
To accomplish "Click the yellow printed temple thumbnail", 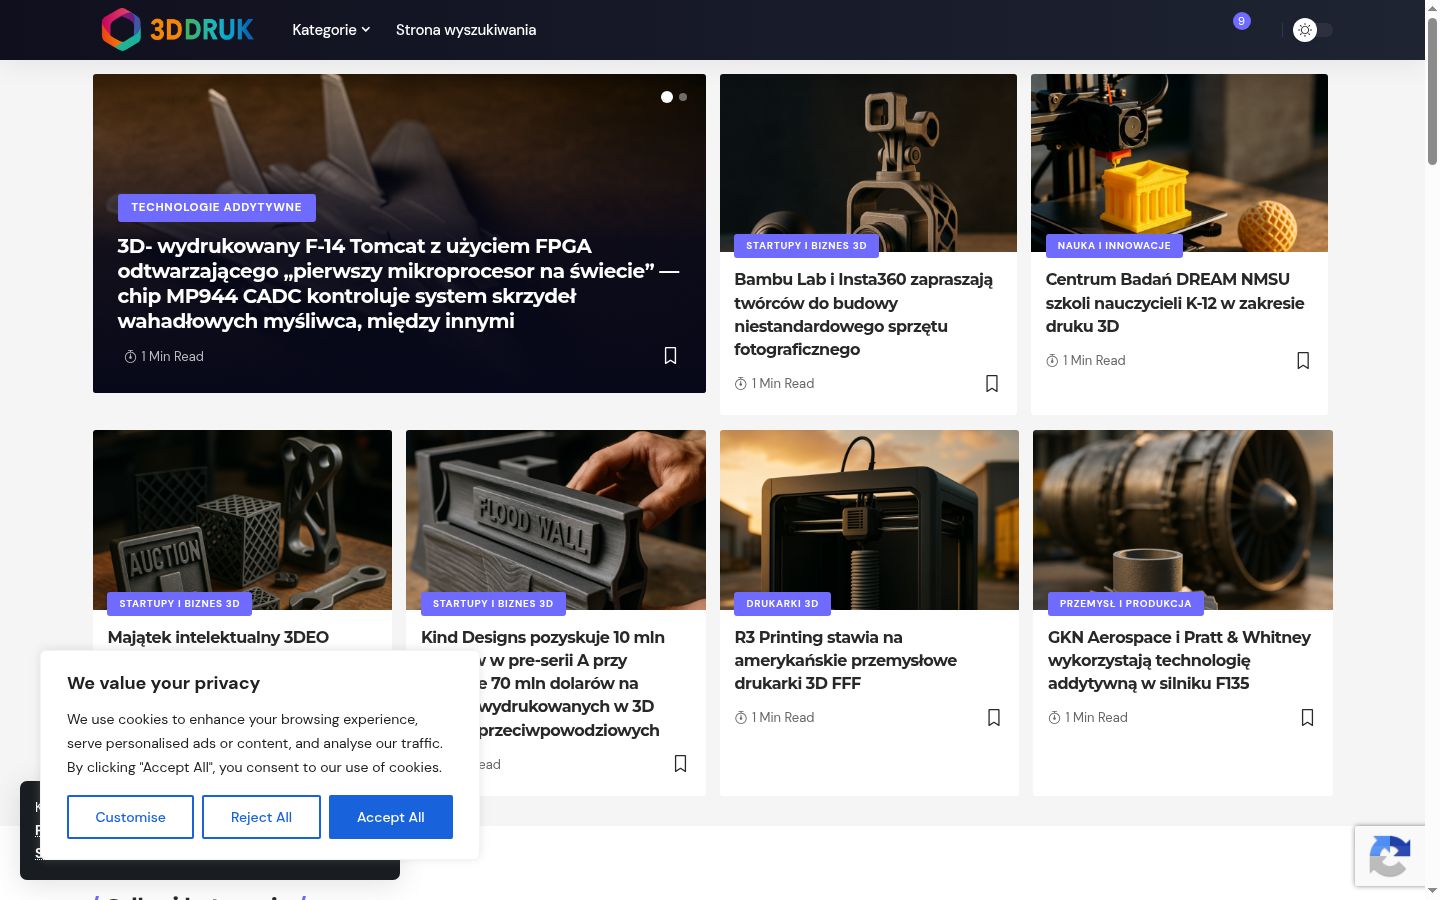I will (1179, 163).
